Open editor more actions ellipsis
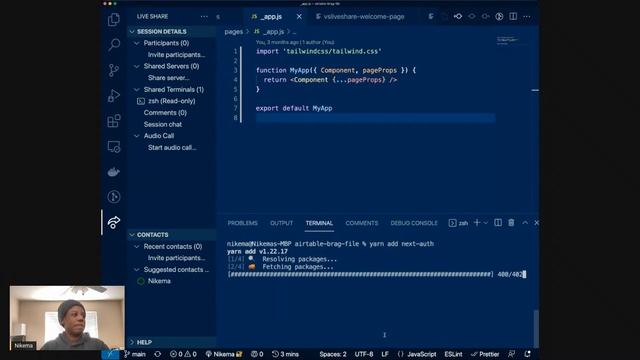This screenshot has height=360, width=640. tap(527, 16)
